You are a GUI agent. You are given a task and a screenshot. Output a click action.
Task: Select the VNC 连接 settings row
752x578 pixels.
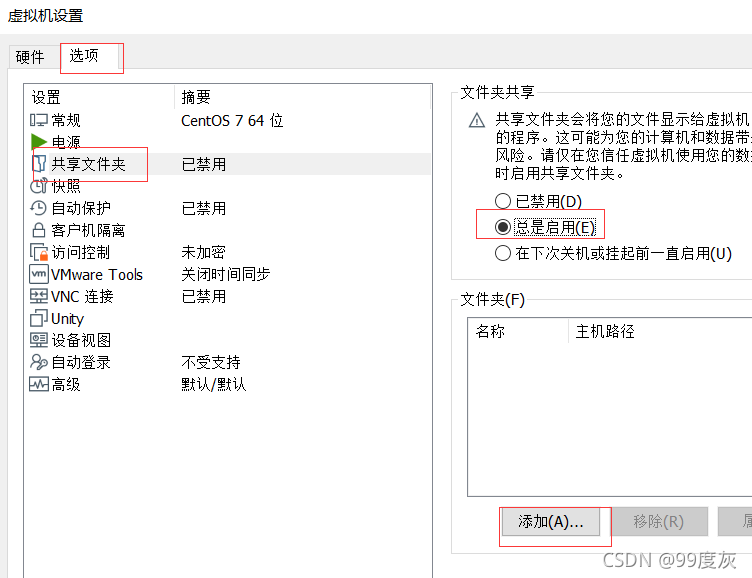tap(228, 296)
